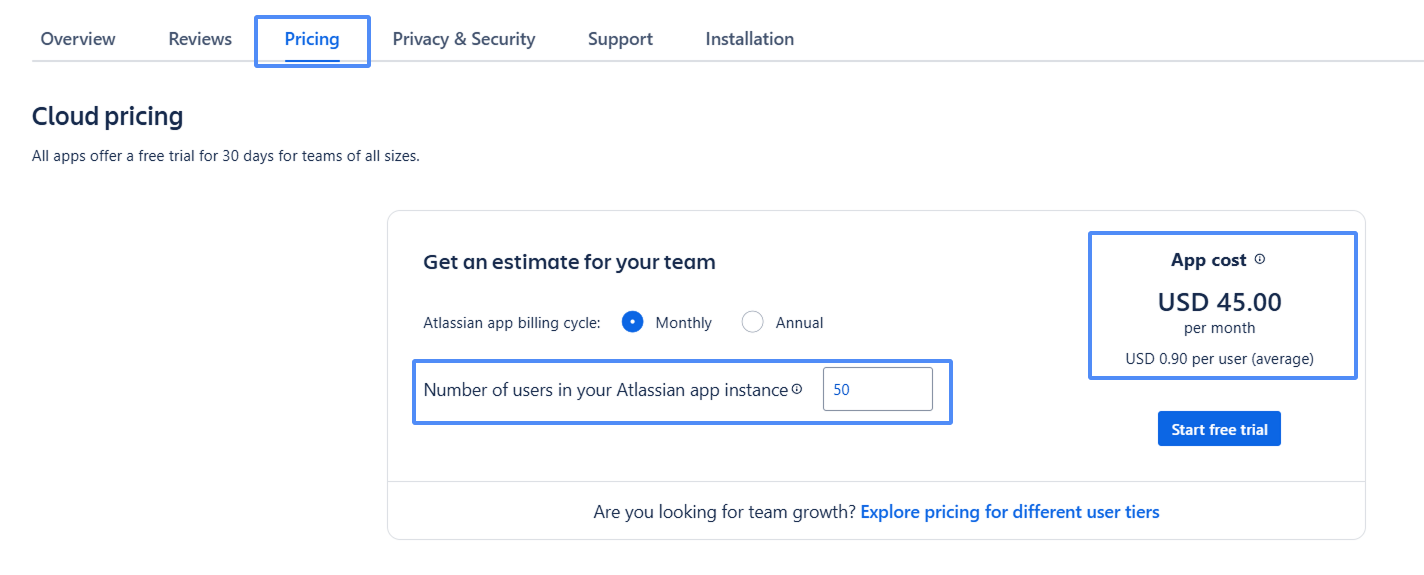Switch to the Installation tab
The width and height of the screenshot is (1424, 575).
click(750, 39)
